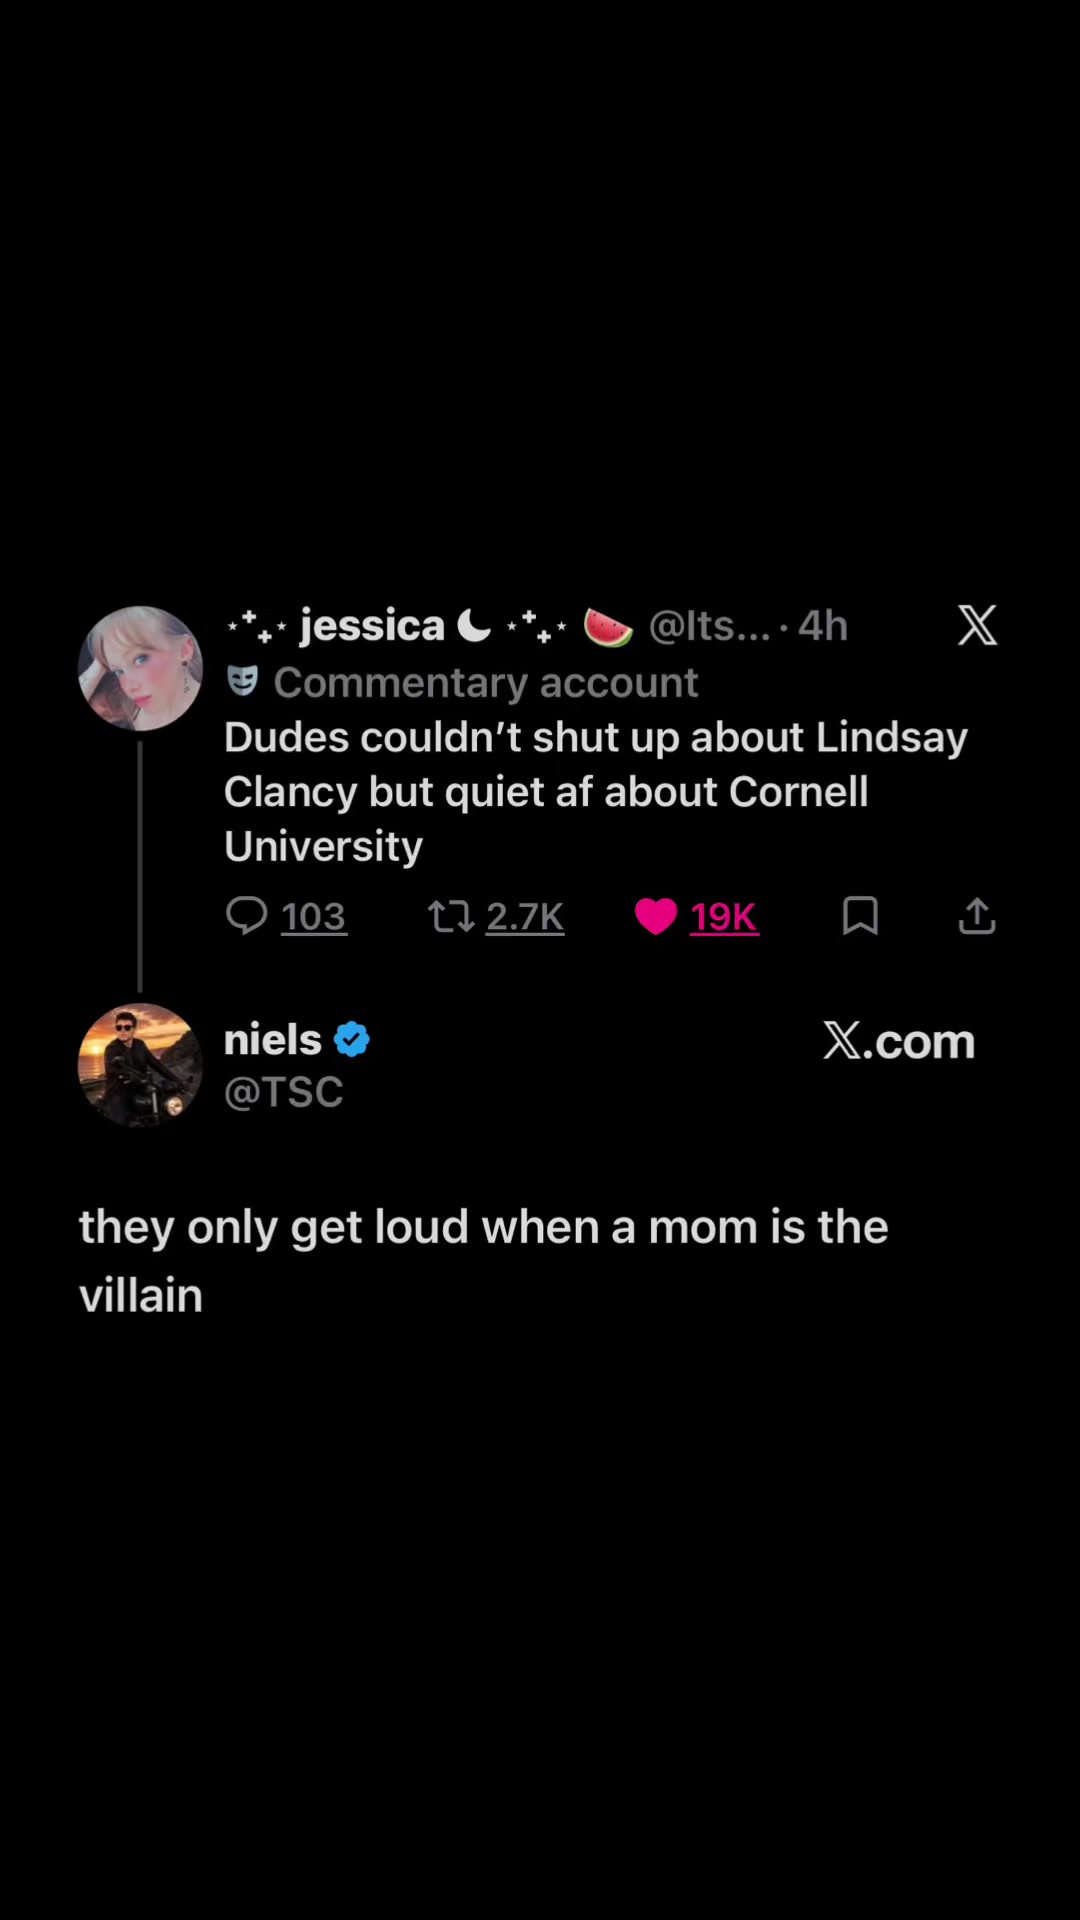Click the niels display name
This screenshot has width=1080, height=1920.
coord(273,1040)
